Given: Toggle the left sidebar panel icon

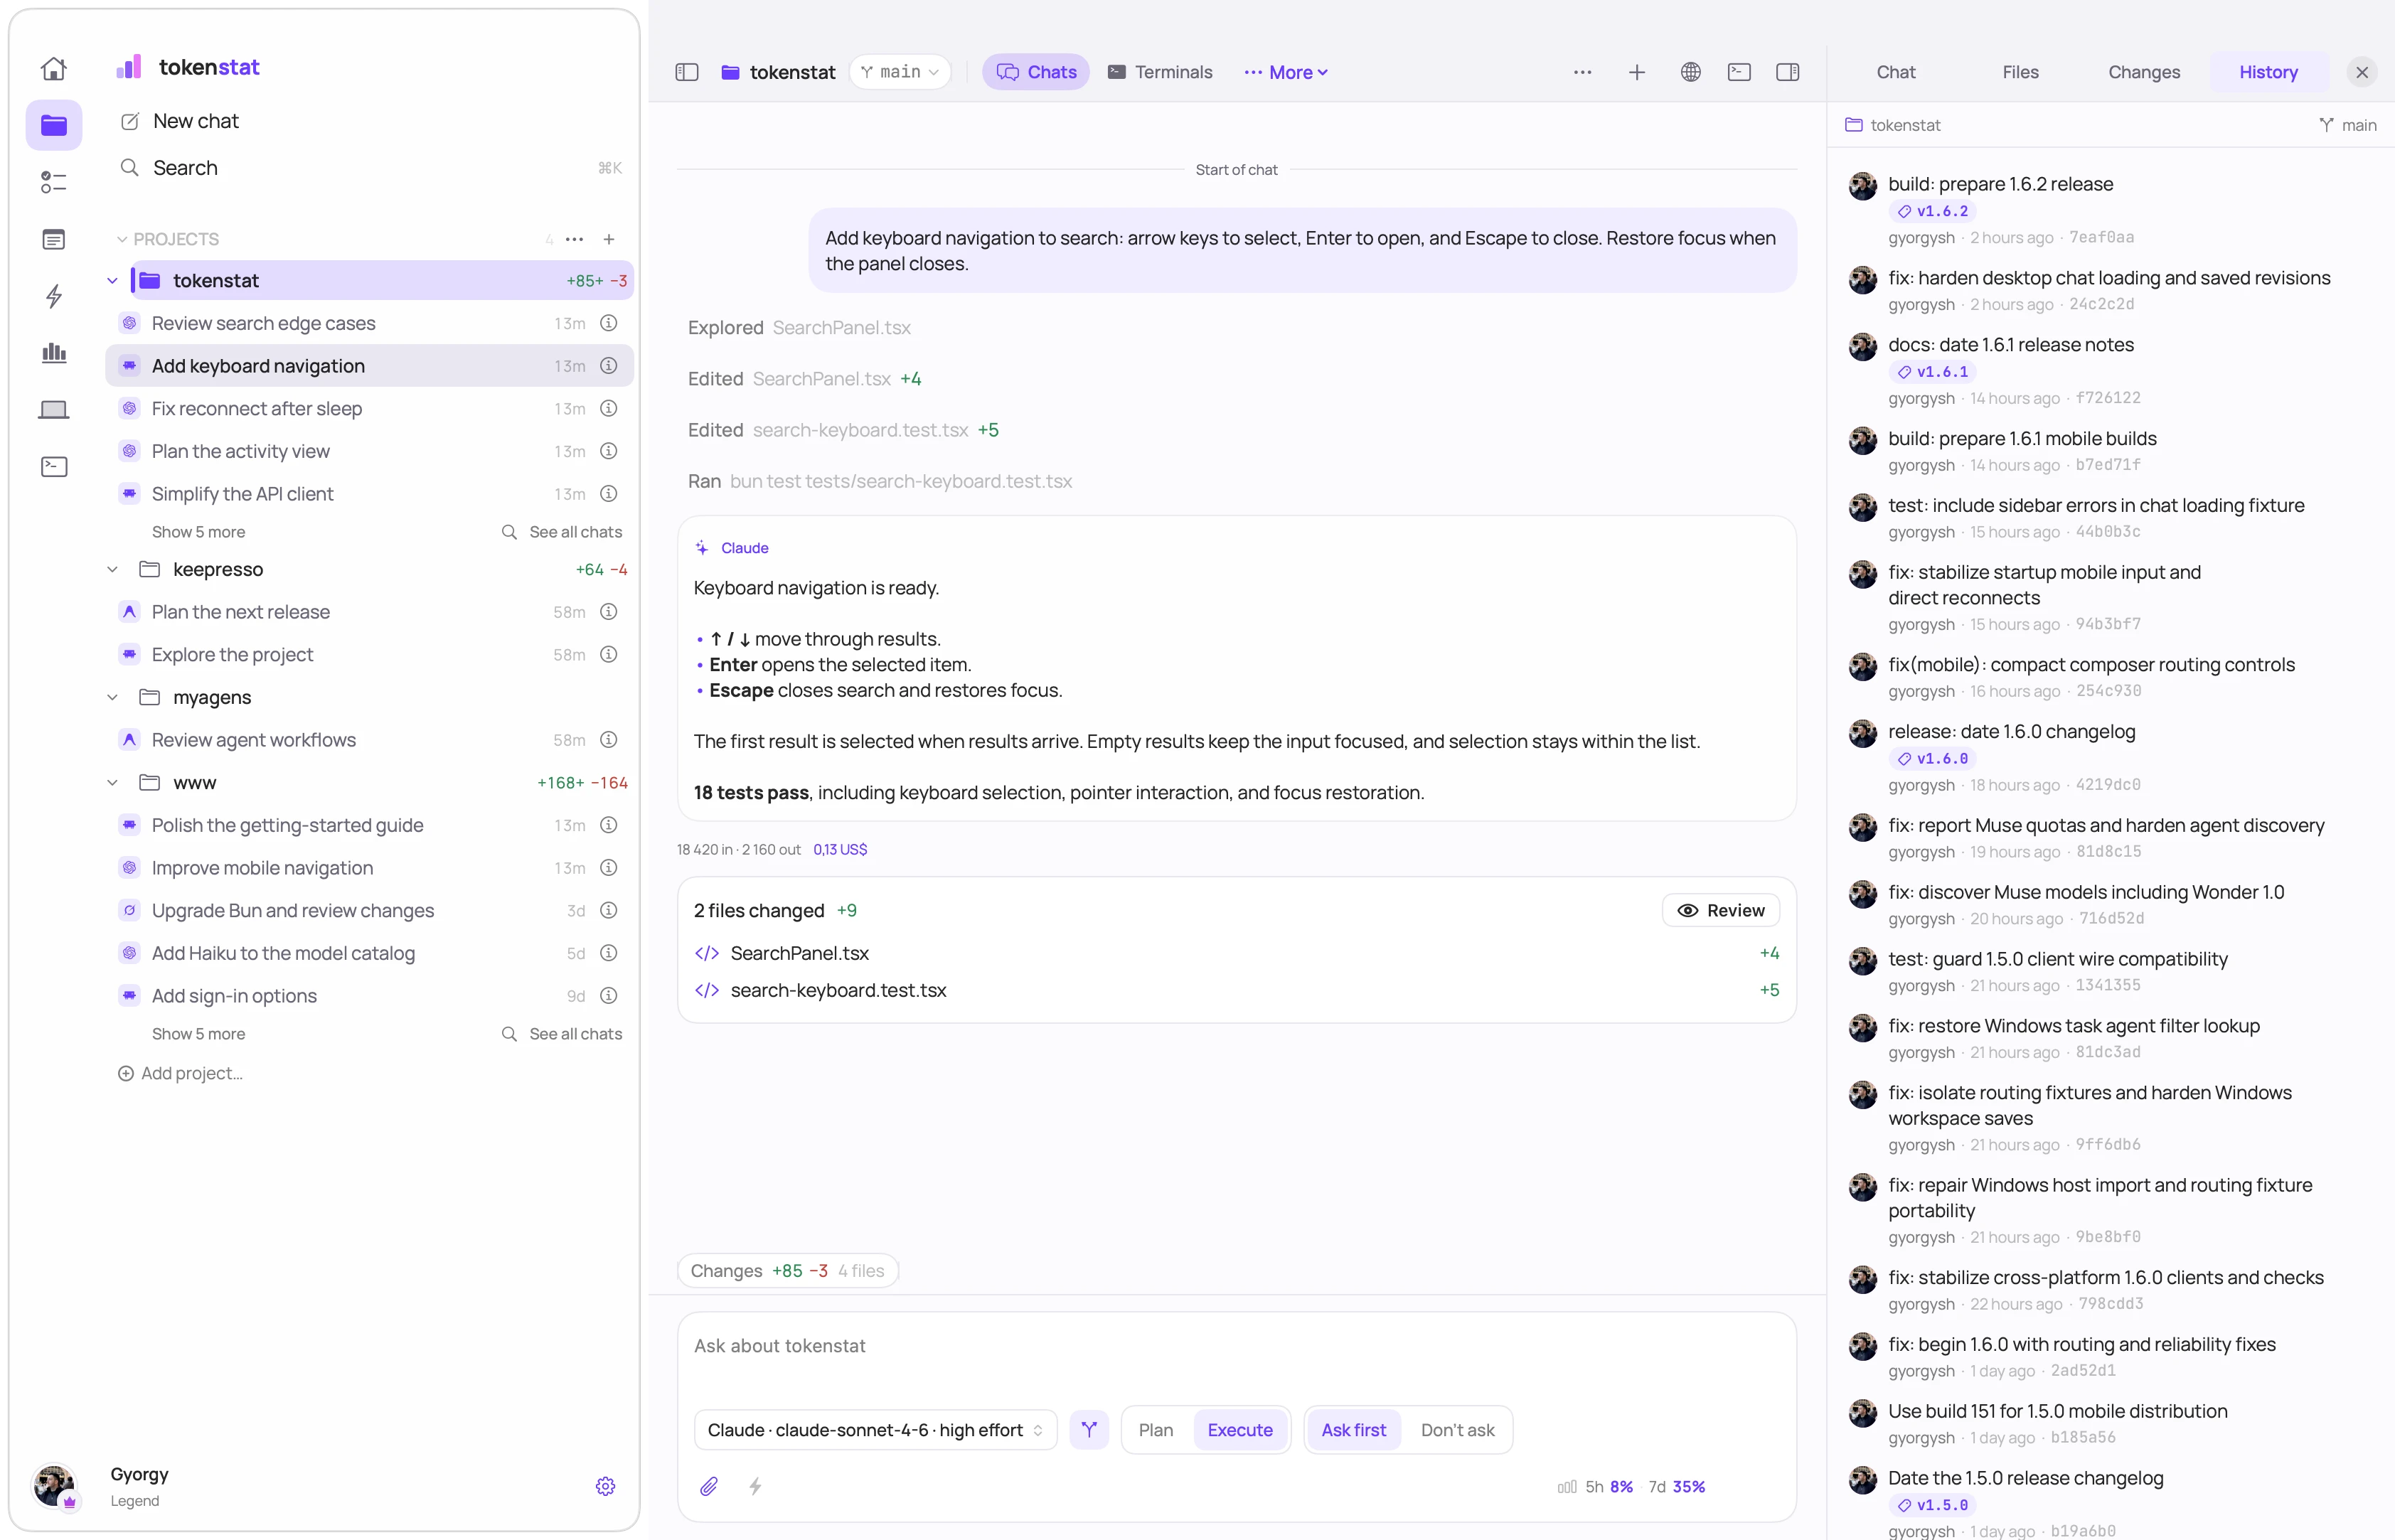Looking at the screenshot, I should [687, 72].
